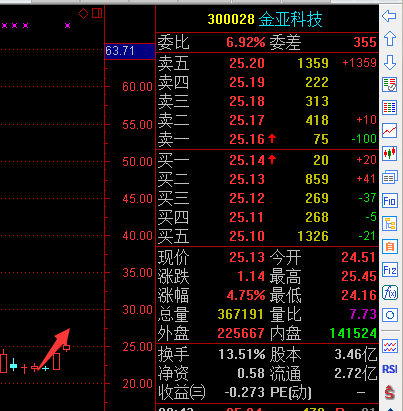Open the colored quote-table grid icon

[389, 108]
